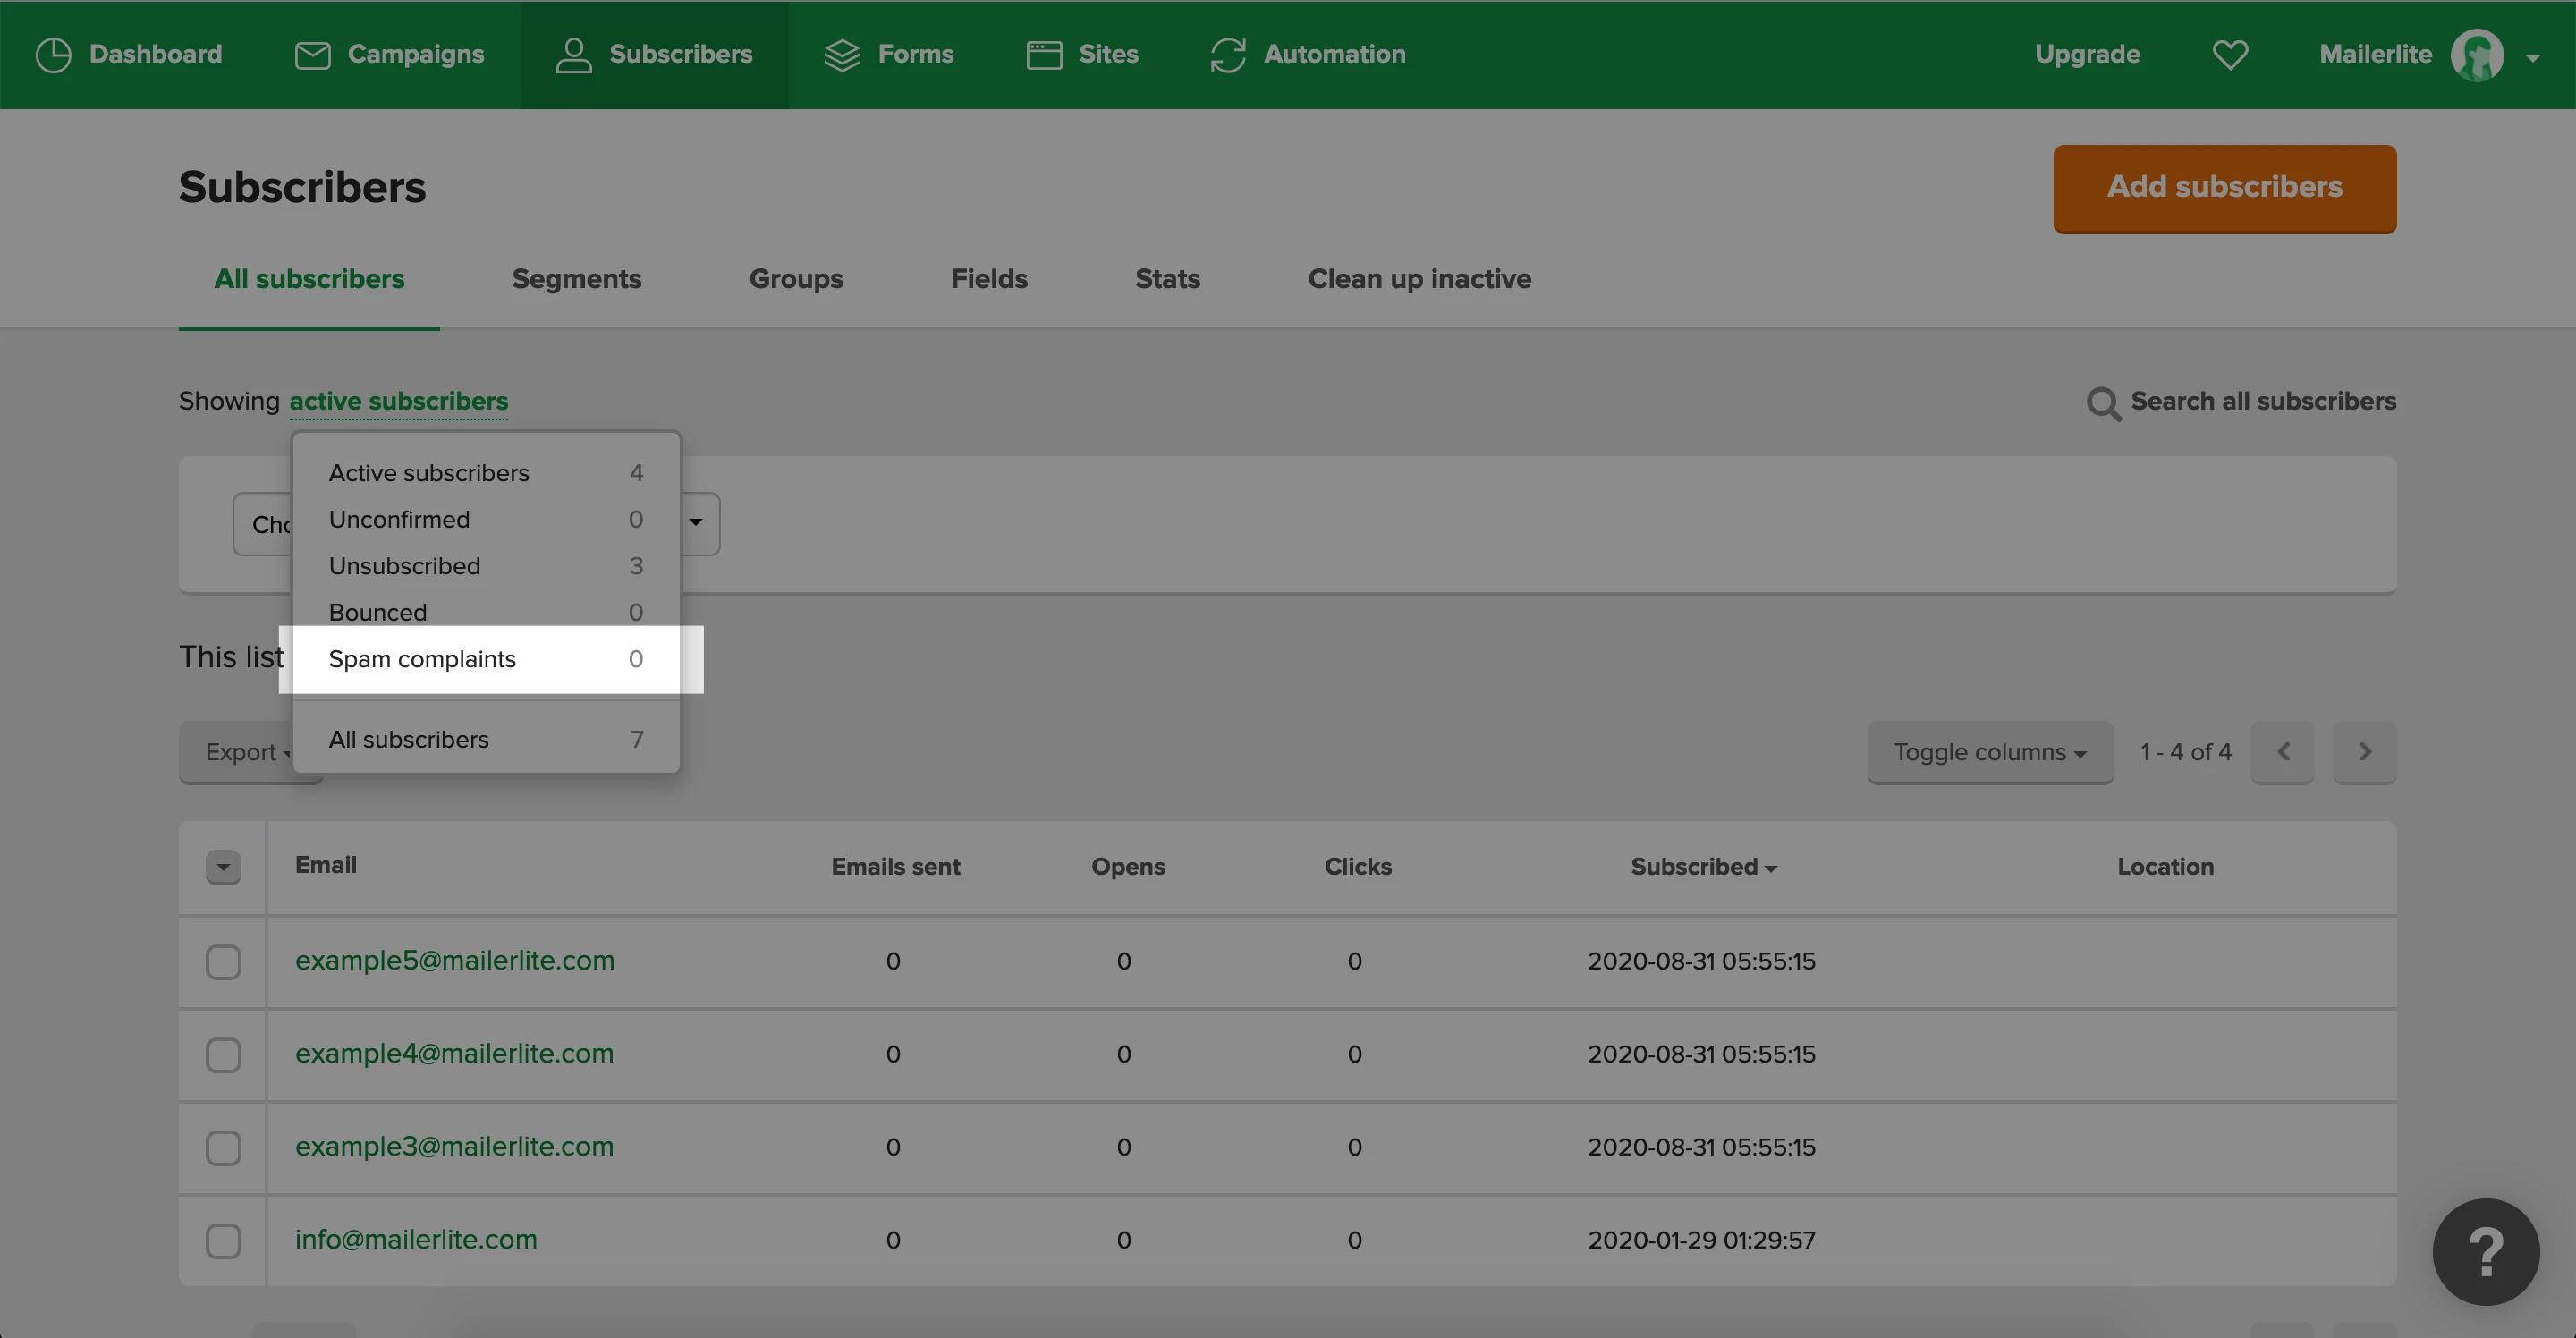This screenshot has width=2576, height=1338.
Task: Open the Export dropdown
Action: pyautogui.click(x=240, y=752)
